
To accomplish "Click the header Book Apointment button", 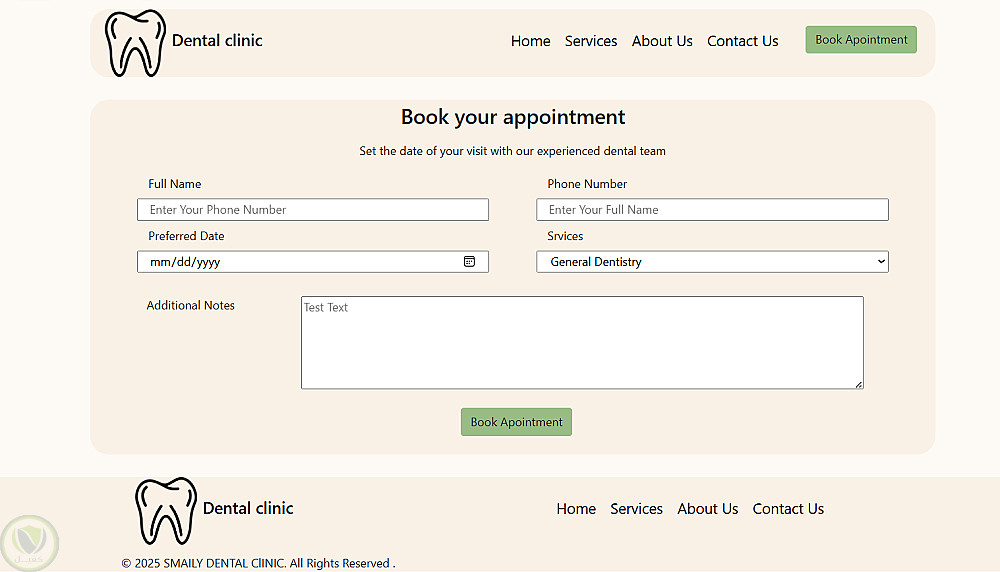I will (x=861, y=40).
